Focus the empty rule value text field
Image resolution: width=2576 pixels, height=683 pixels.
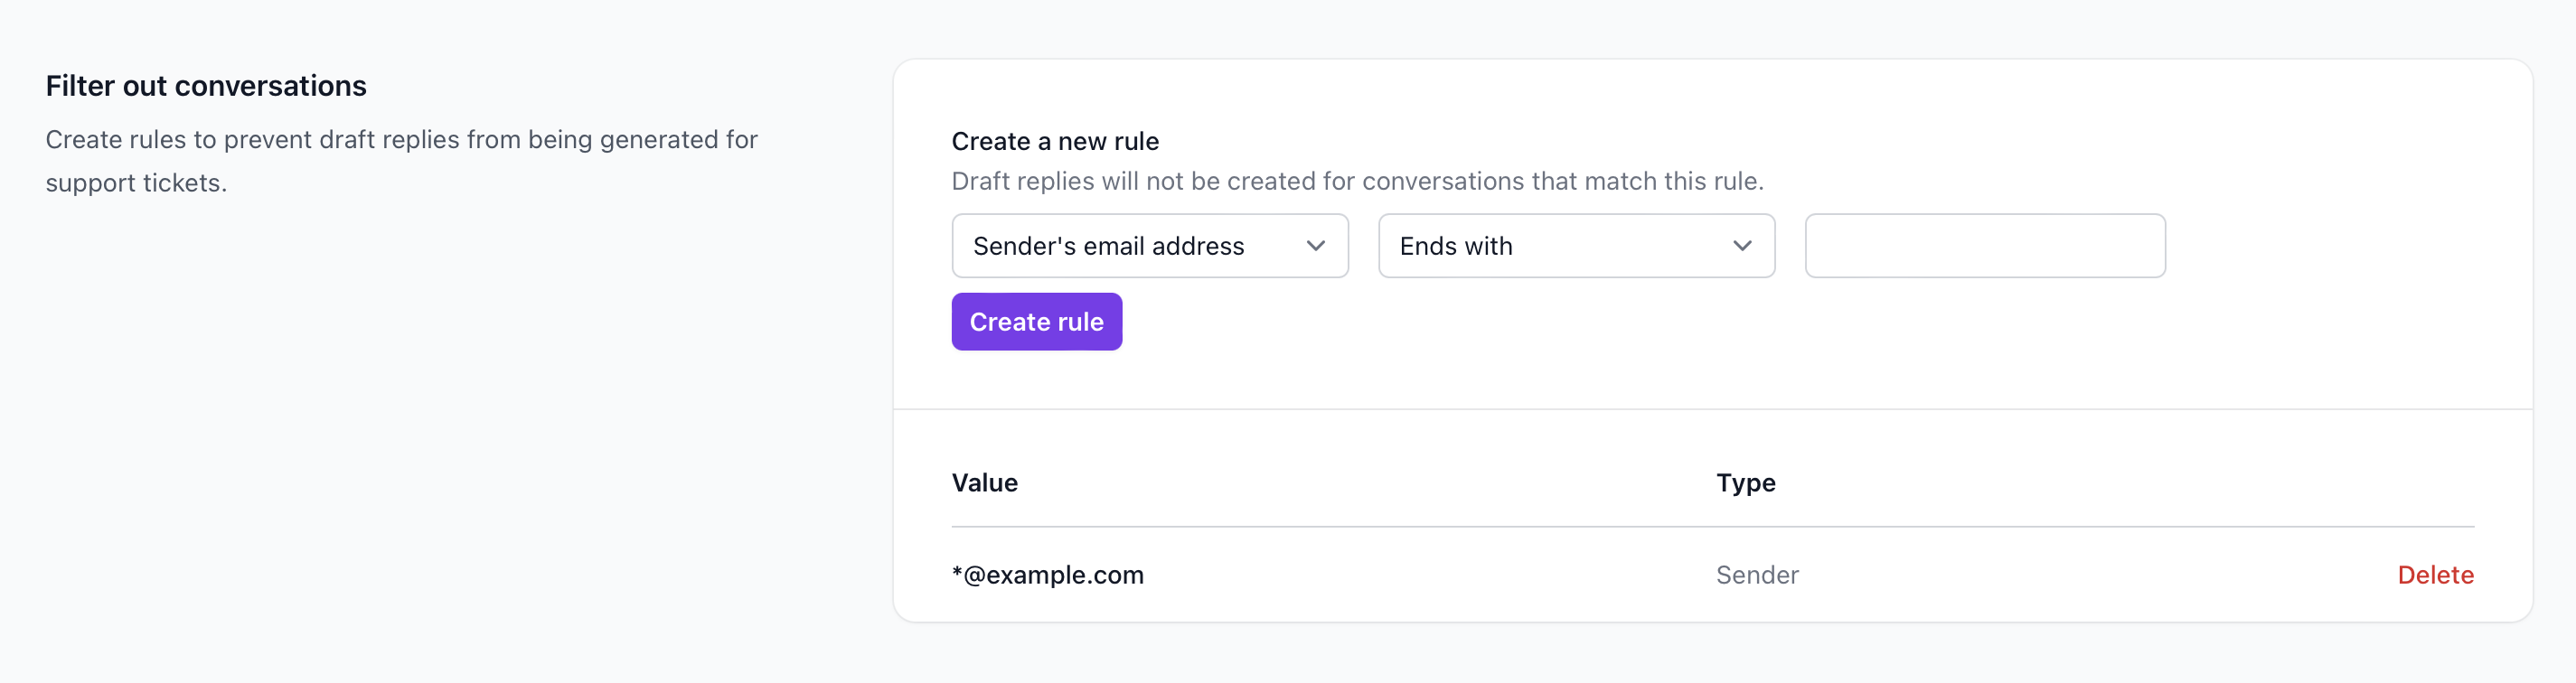[x=1985, y=246]
